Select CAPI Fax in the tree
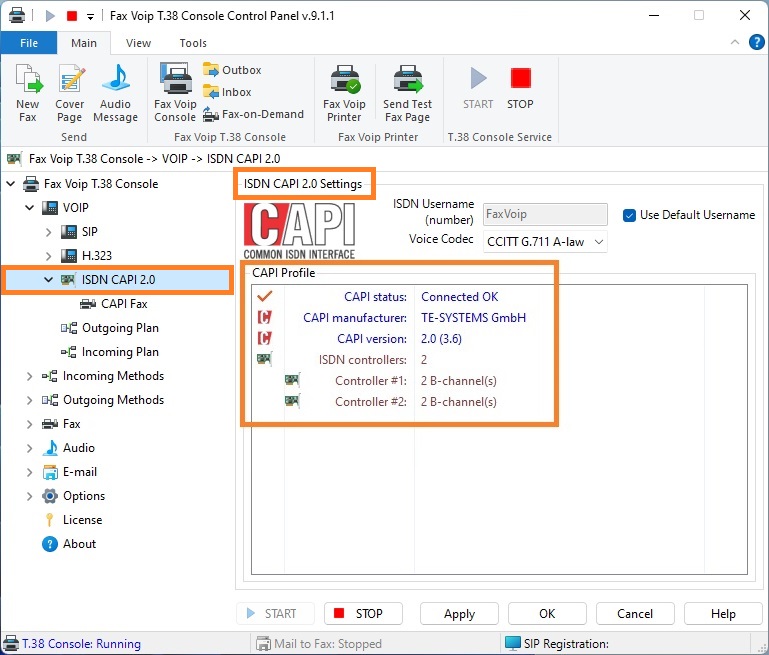This screenshot has width=769, height=655. coord(124,304)
